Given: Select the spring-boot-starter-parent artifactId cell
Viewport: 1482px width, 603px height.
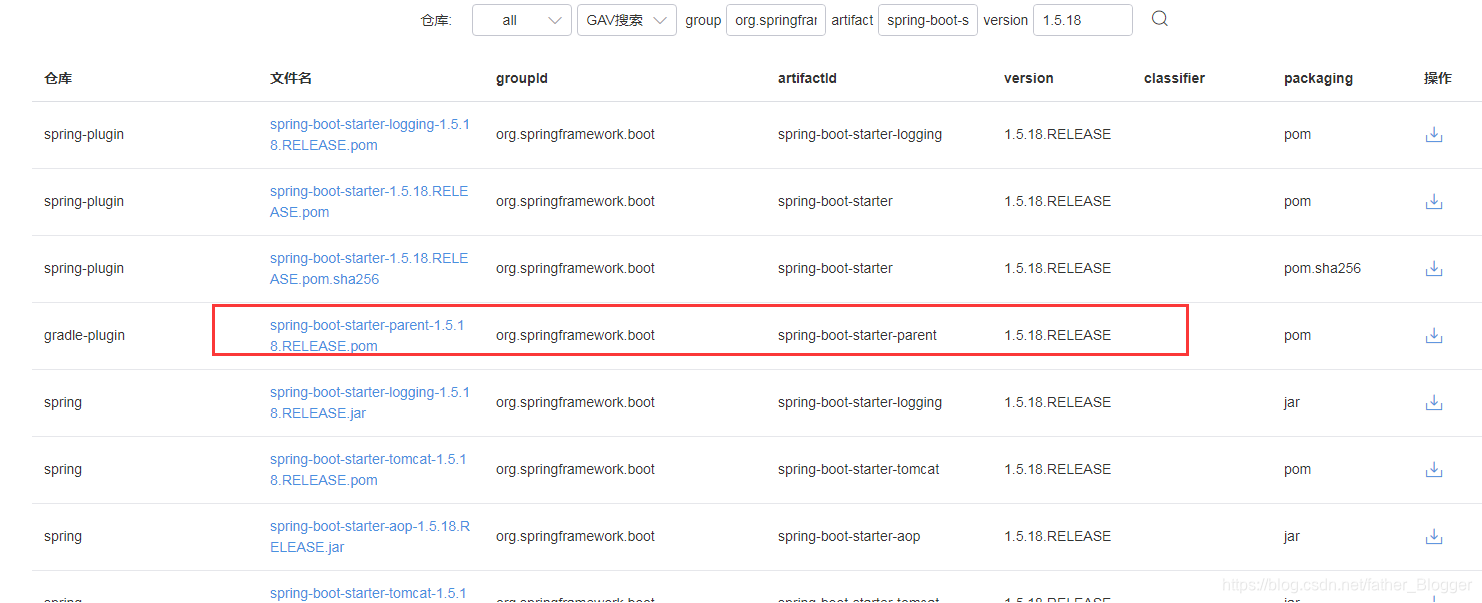Looking at the screenshot, I should click(857, 335).
